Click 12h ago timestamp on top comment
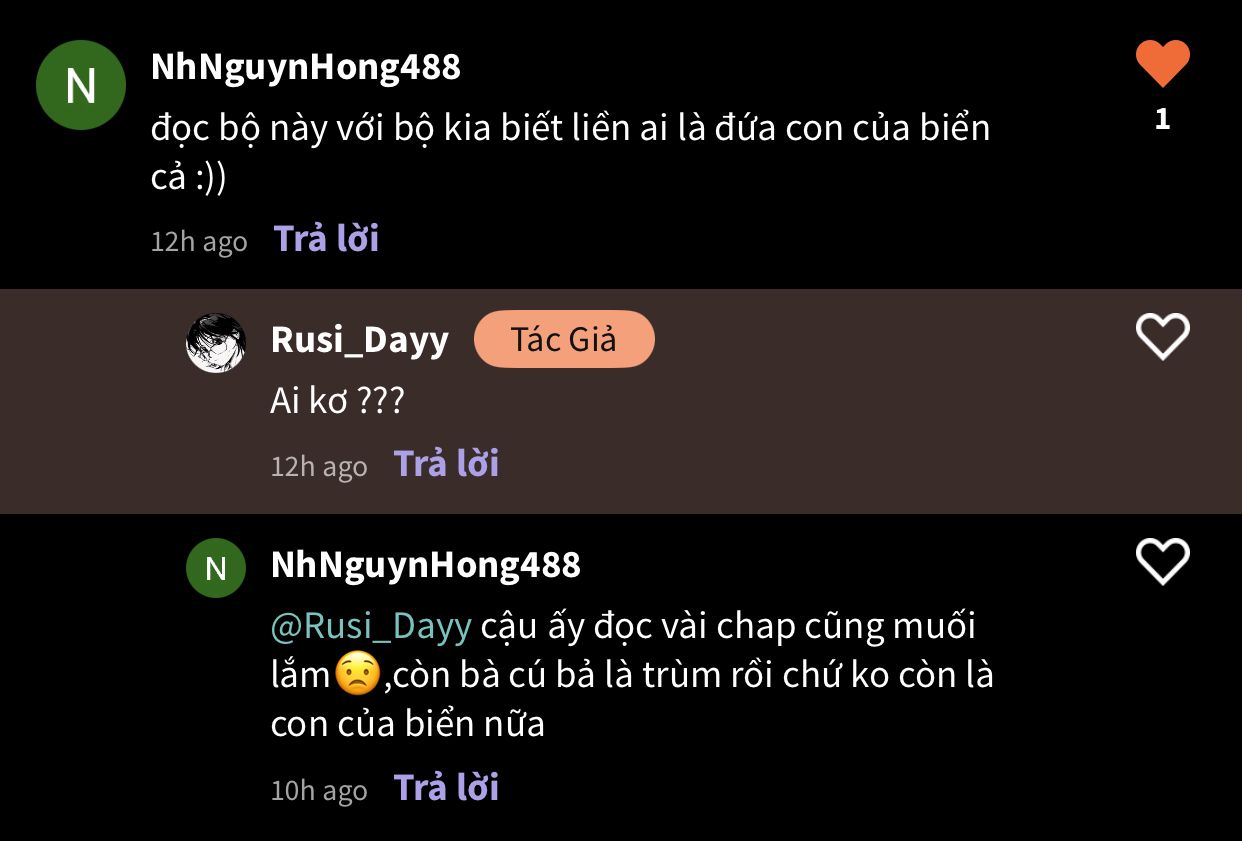 199,241
